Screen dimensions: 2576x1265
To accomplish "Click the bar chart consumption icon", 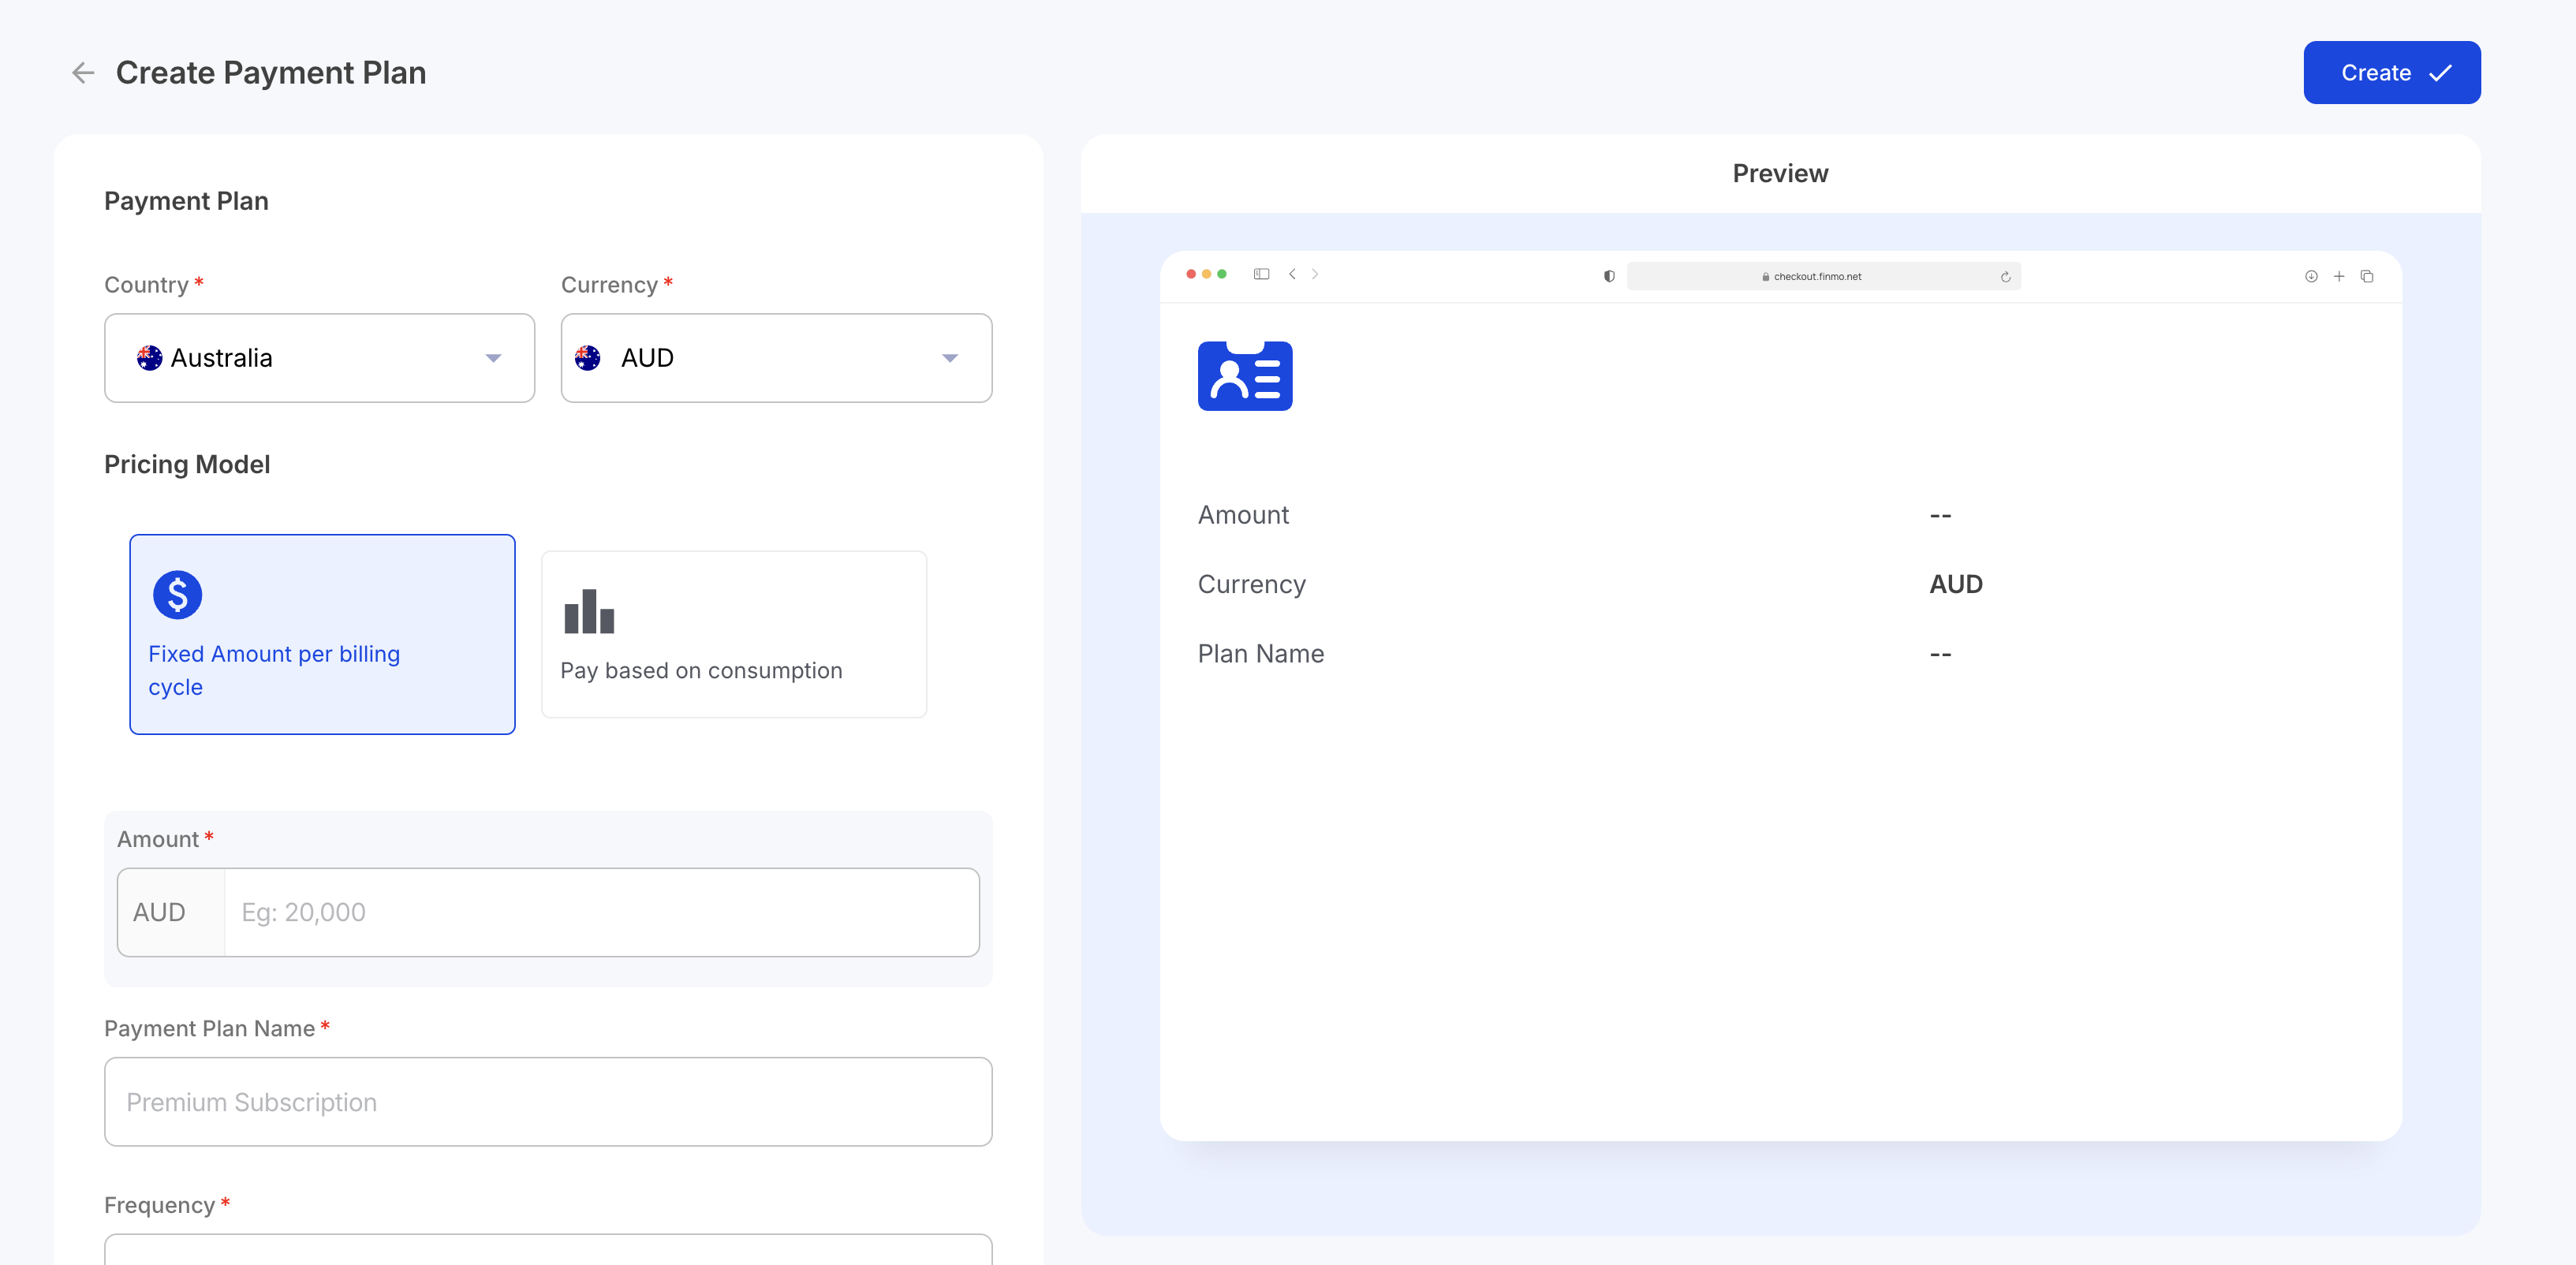I will (589, 611).
